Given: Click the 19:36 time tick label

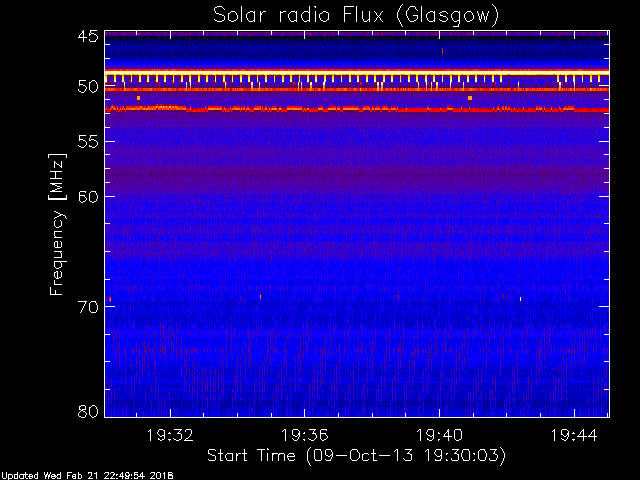Looking at the screenshot, I should click(304, 435).
